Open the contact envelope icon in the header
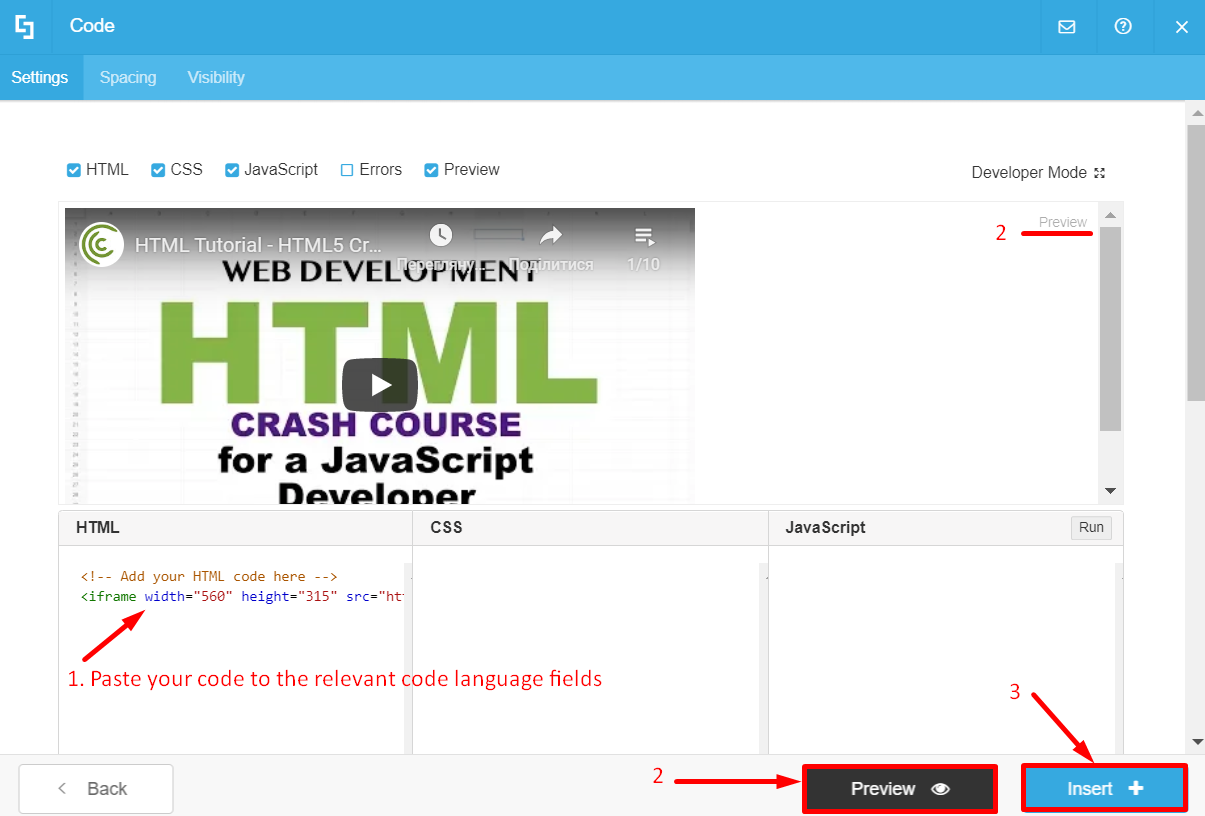 click(1066, 27)
